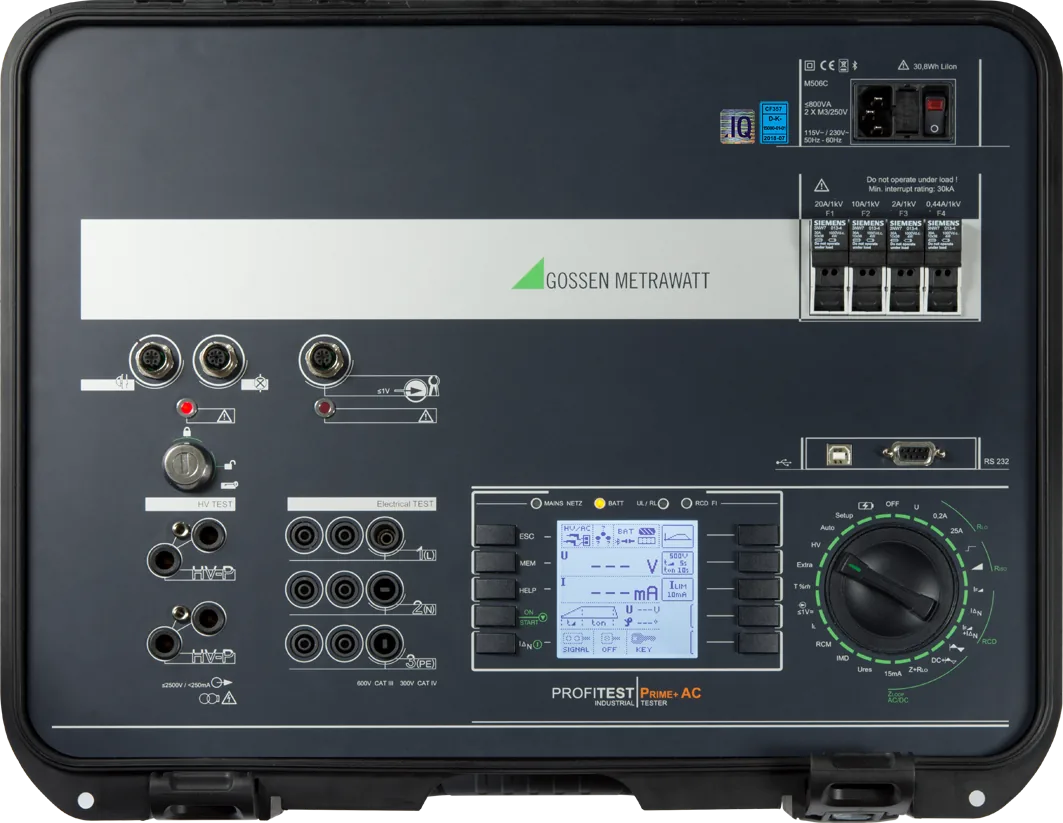Push the IΔN key
Viewport: 1063px width, 823px height.
pos(495,643)
